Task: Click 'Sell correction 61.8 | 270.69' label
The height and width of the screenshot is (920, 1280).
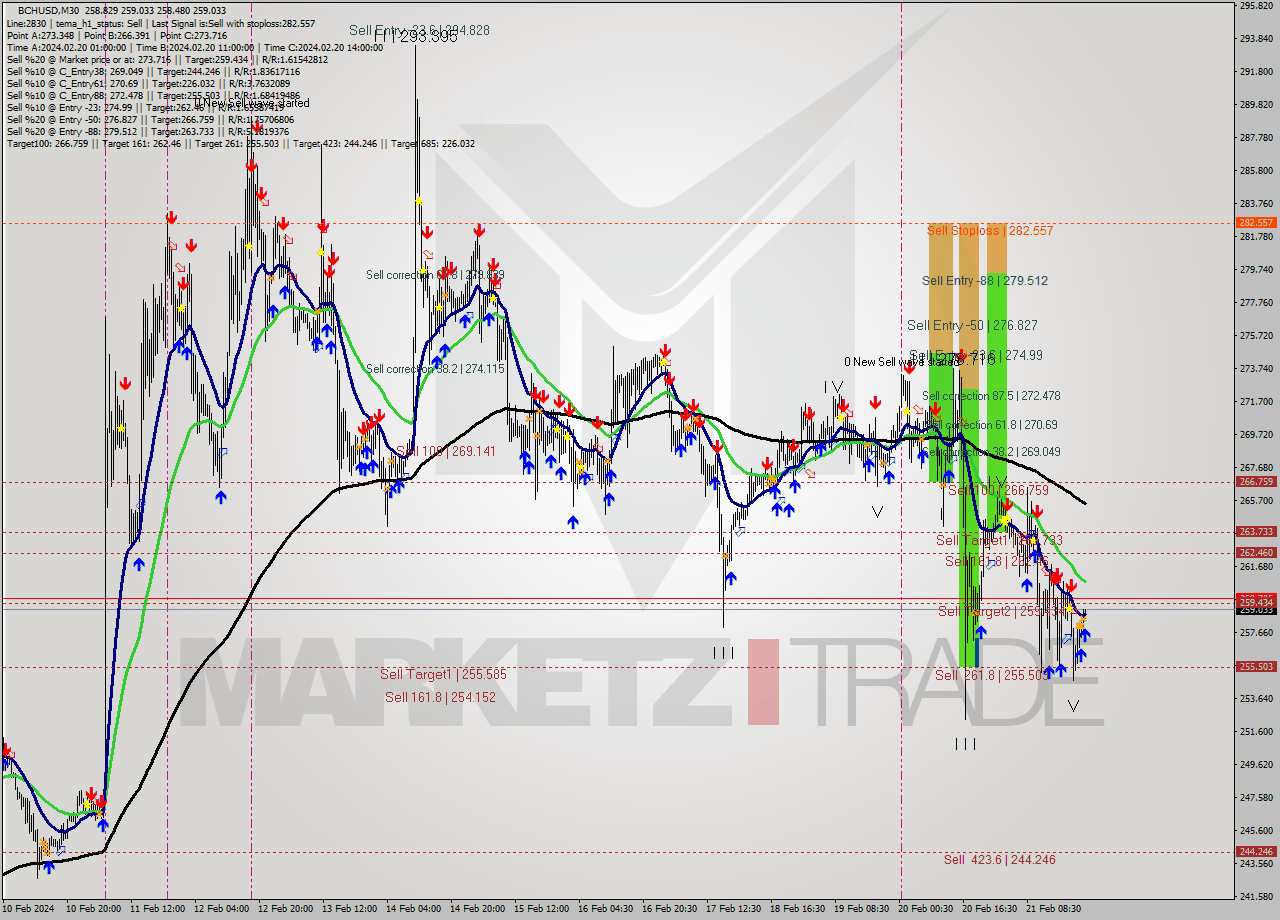Action: point(989,425)
